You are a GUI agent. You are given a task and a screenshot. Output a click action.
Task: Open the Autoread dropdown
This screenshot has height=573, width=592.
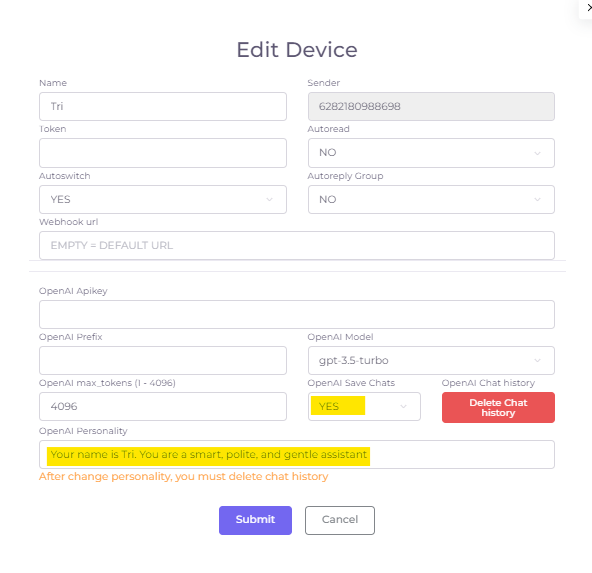point(431,153)
